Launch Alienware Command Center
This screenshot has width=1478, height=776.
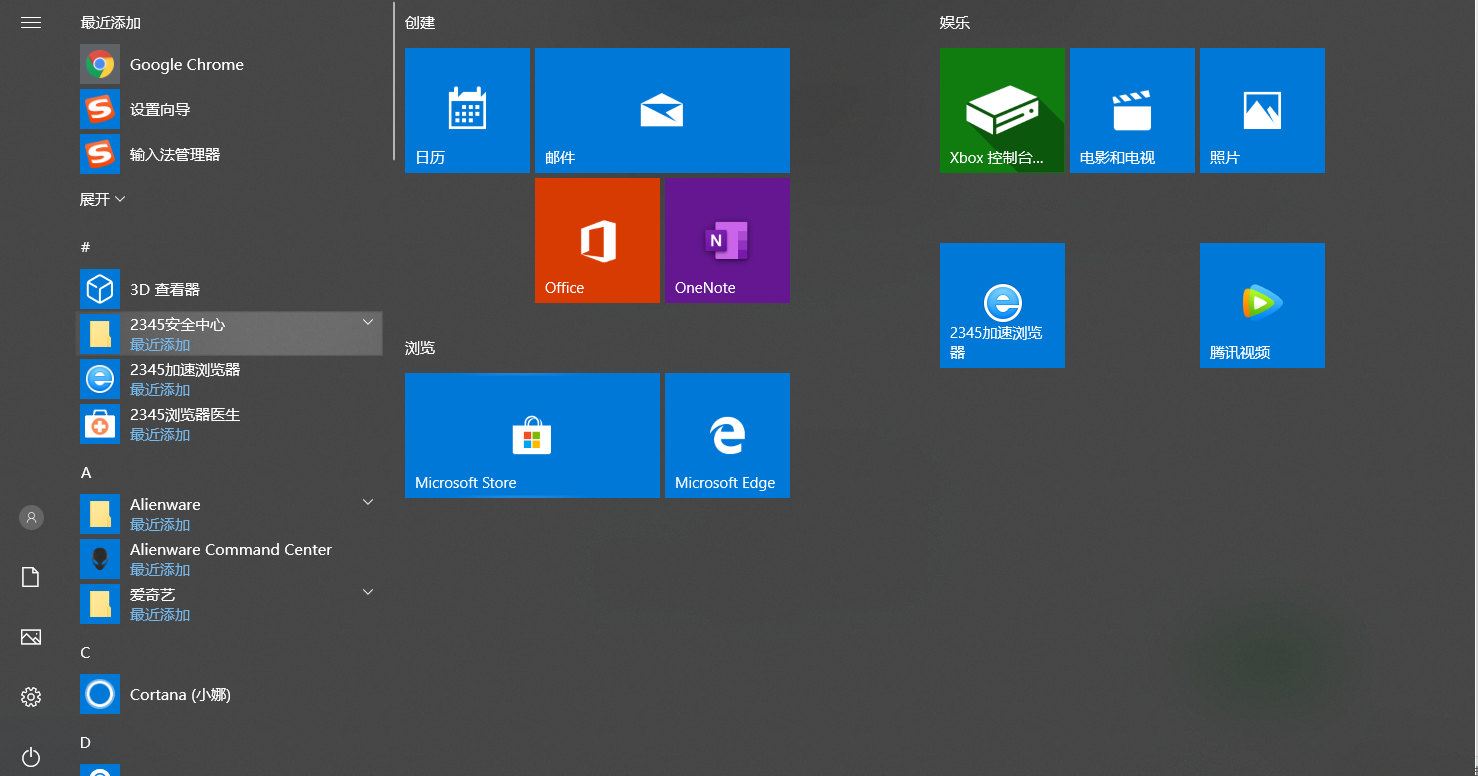pos(230,559)
